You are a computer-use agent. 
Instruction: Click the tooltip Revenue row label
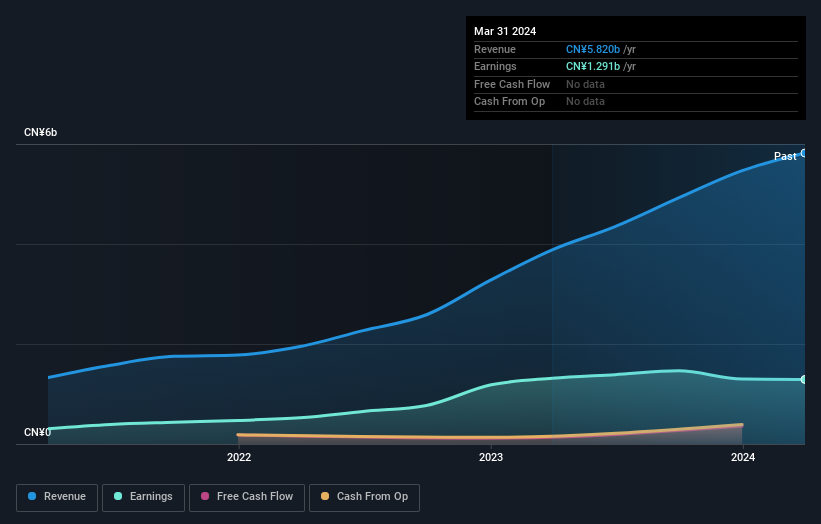[495, 49]
